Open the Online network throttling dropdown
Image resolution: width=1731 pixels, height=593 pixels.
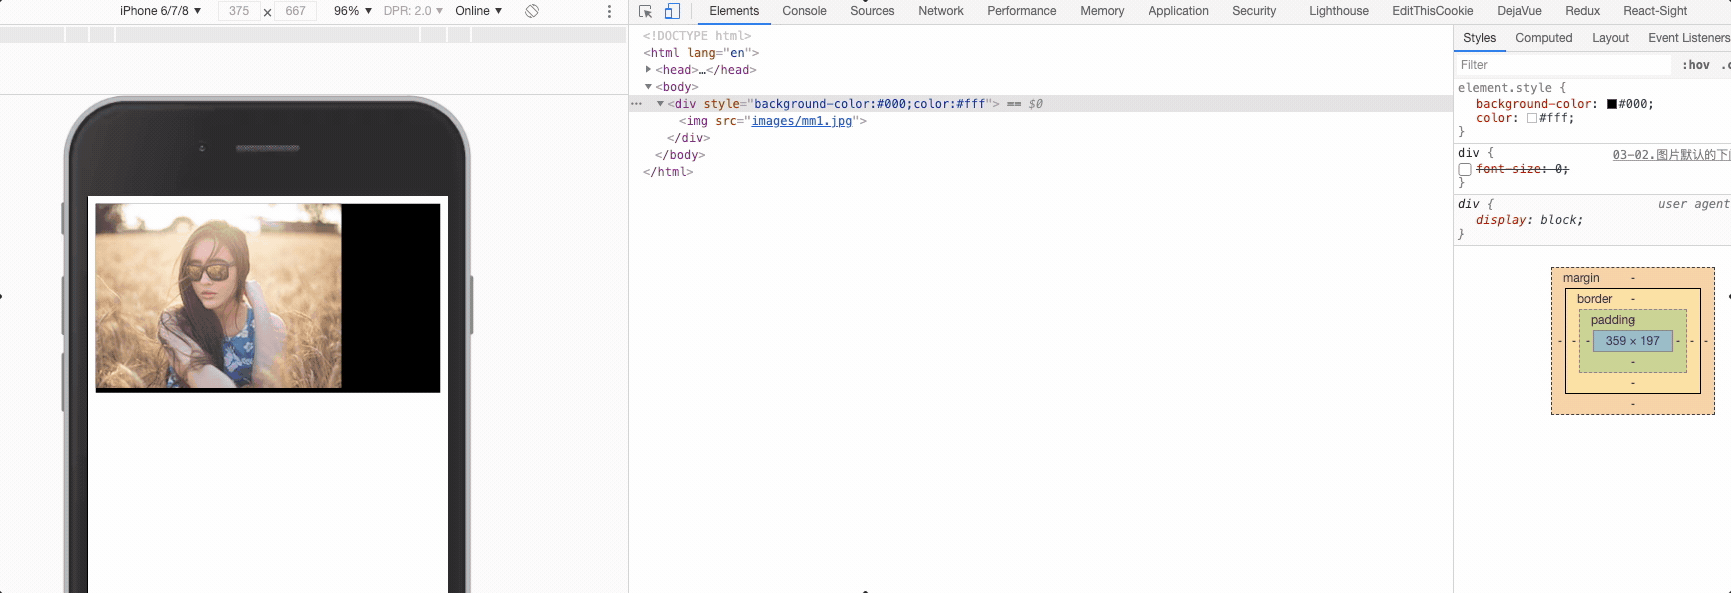tap(478, 11)
